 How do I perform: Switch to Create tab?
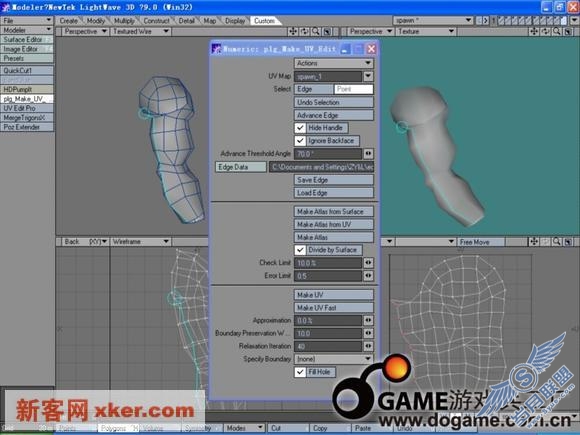pos(69,21)
